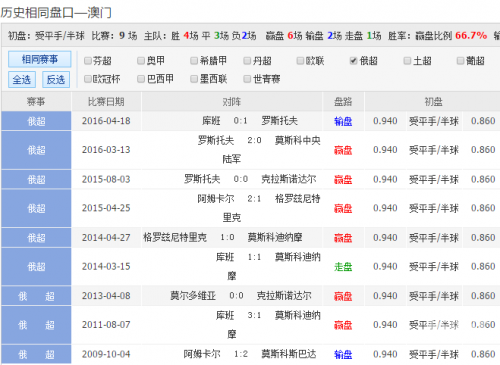
Task: Select the date 2015-04-25
Action: [106, 208]
